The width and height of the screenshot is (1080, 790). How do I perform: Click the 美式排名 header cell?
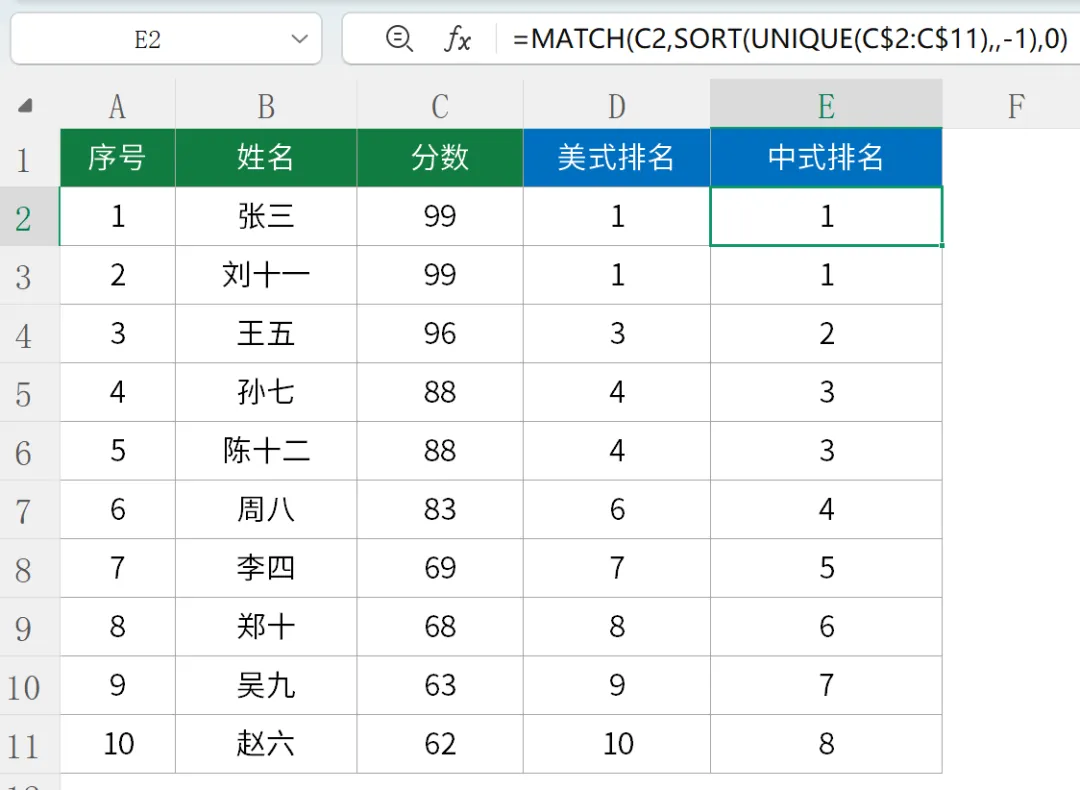[x=616, y=158]
